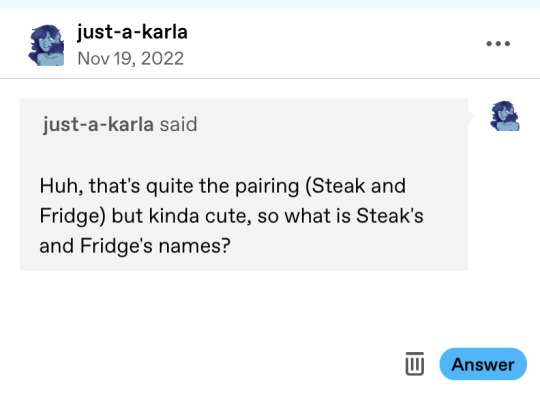Open the small asker avatar beside the bubble

[505, 116]
